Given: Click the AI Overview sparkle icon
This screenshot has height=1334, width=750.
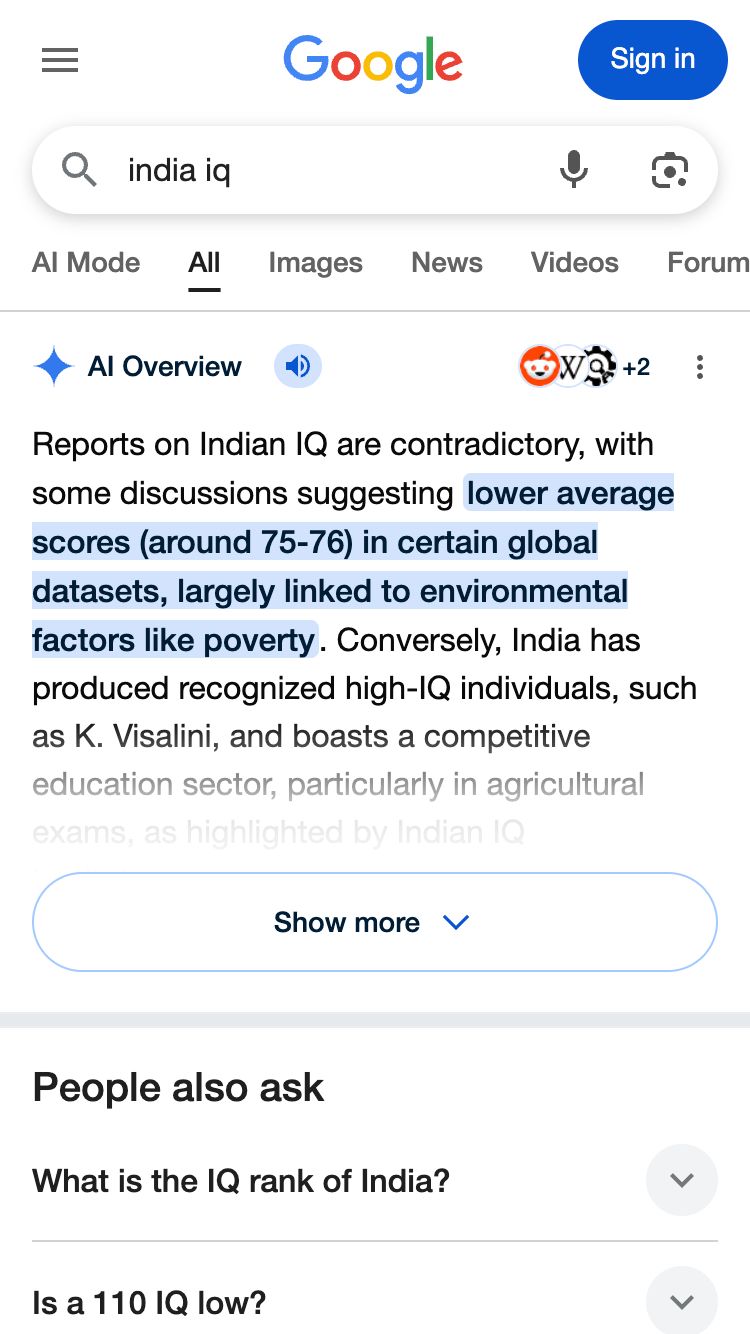Looking at the screenshot, I should (x=53, y=367).
